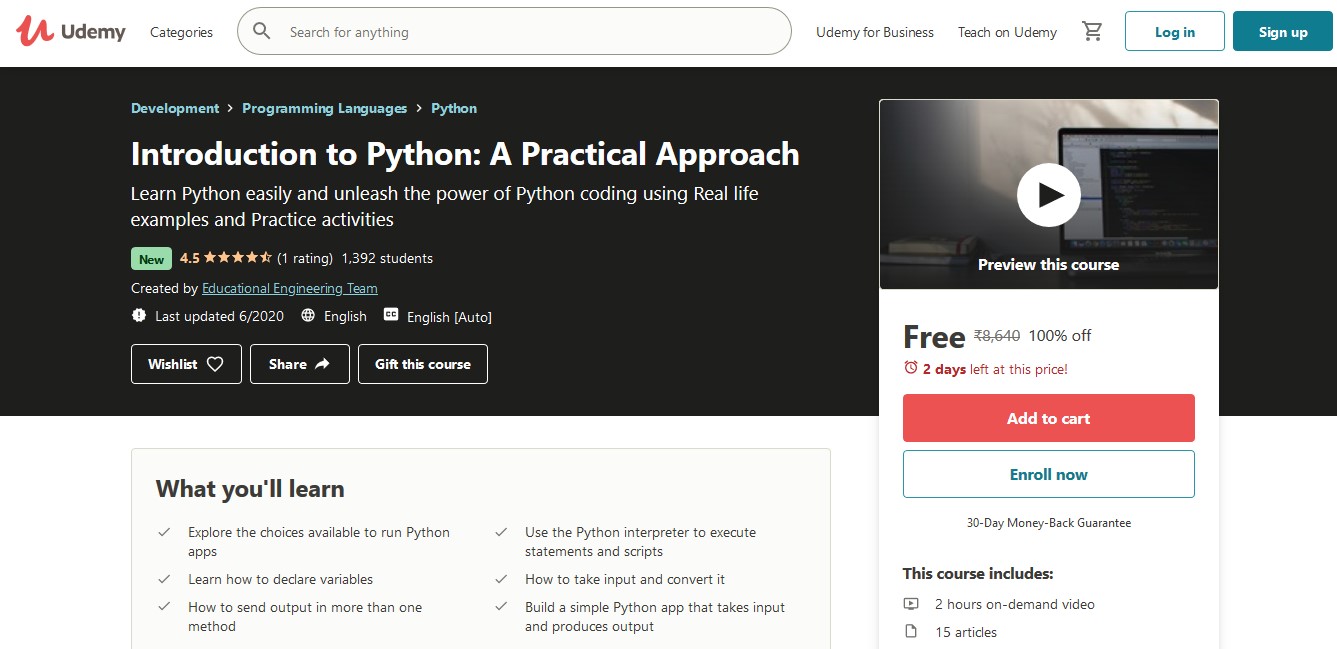Image resolution: width=1337 pixels, height=649 pixels.
Task: Open the Udemy logo home link
Action: click(x=71, y=32)
